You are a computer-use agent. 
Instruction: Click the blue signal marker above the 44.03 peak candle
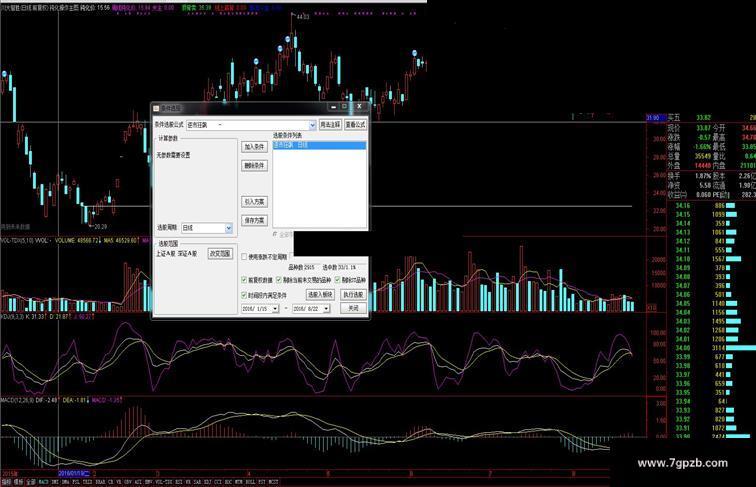(288, 39)
